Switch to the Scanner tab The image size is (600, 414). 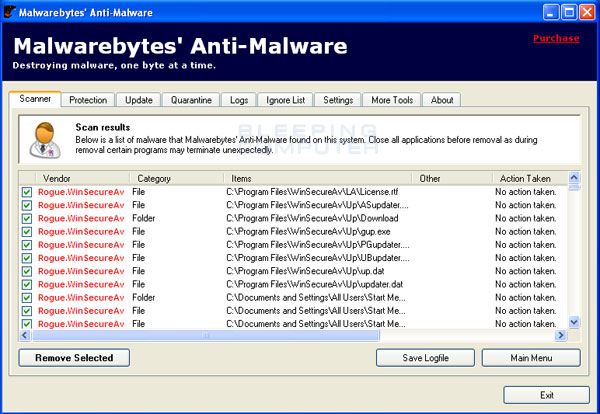[x=35, y=99]
